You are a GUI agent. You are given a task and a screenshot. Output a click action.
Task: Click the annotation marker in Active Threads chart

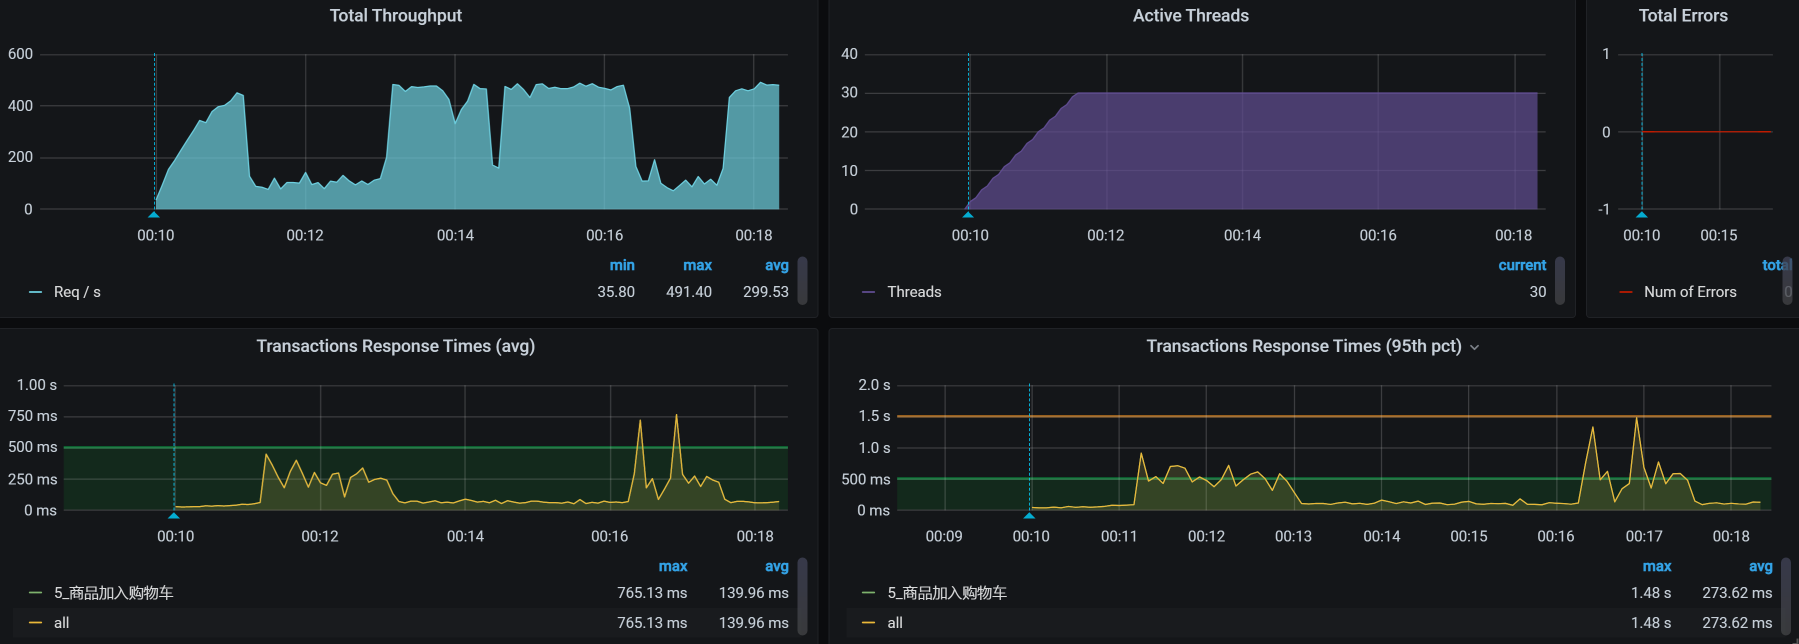(x=968, y=214)
